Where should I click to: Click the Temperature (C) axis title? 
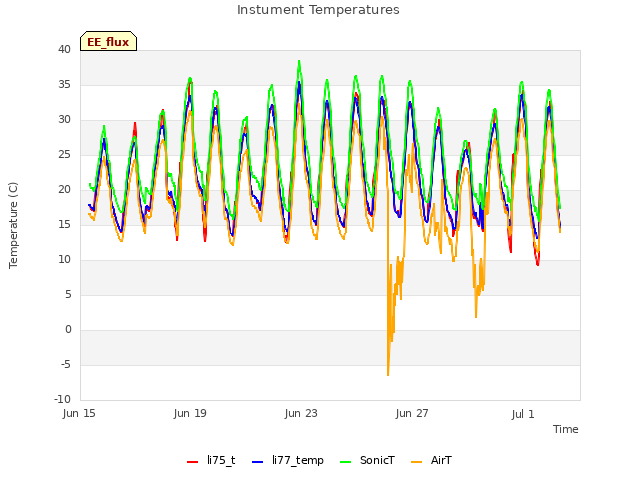pyautogui.click(x=13, y=225)
